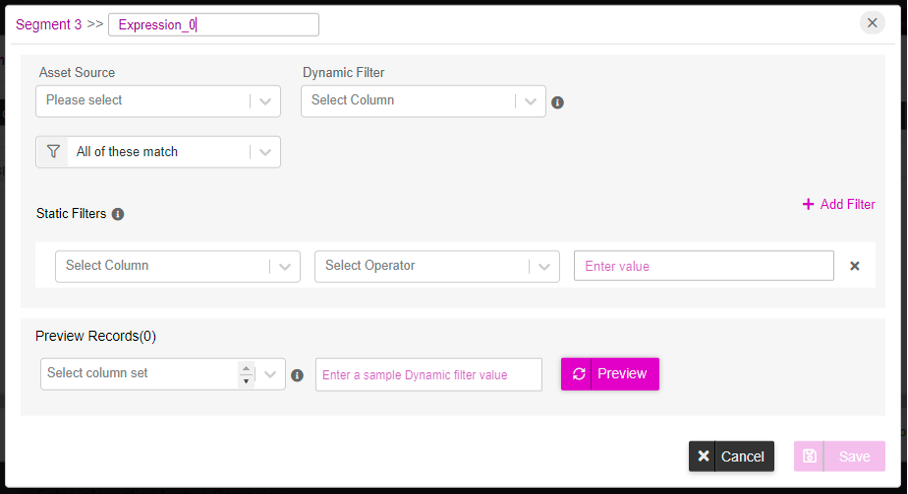Increment the column set stepper up arrow

(246, 368)
